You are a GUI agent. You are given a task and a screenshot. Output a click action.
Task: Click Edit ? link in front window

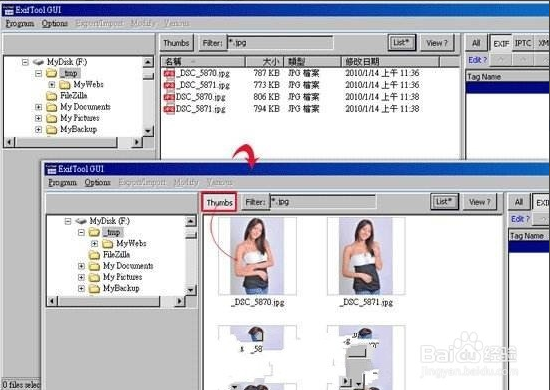tap(520, 219)
